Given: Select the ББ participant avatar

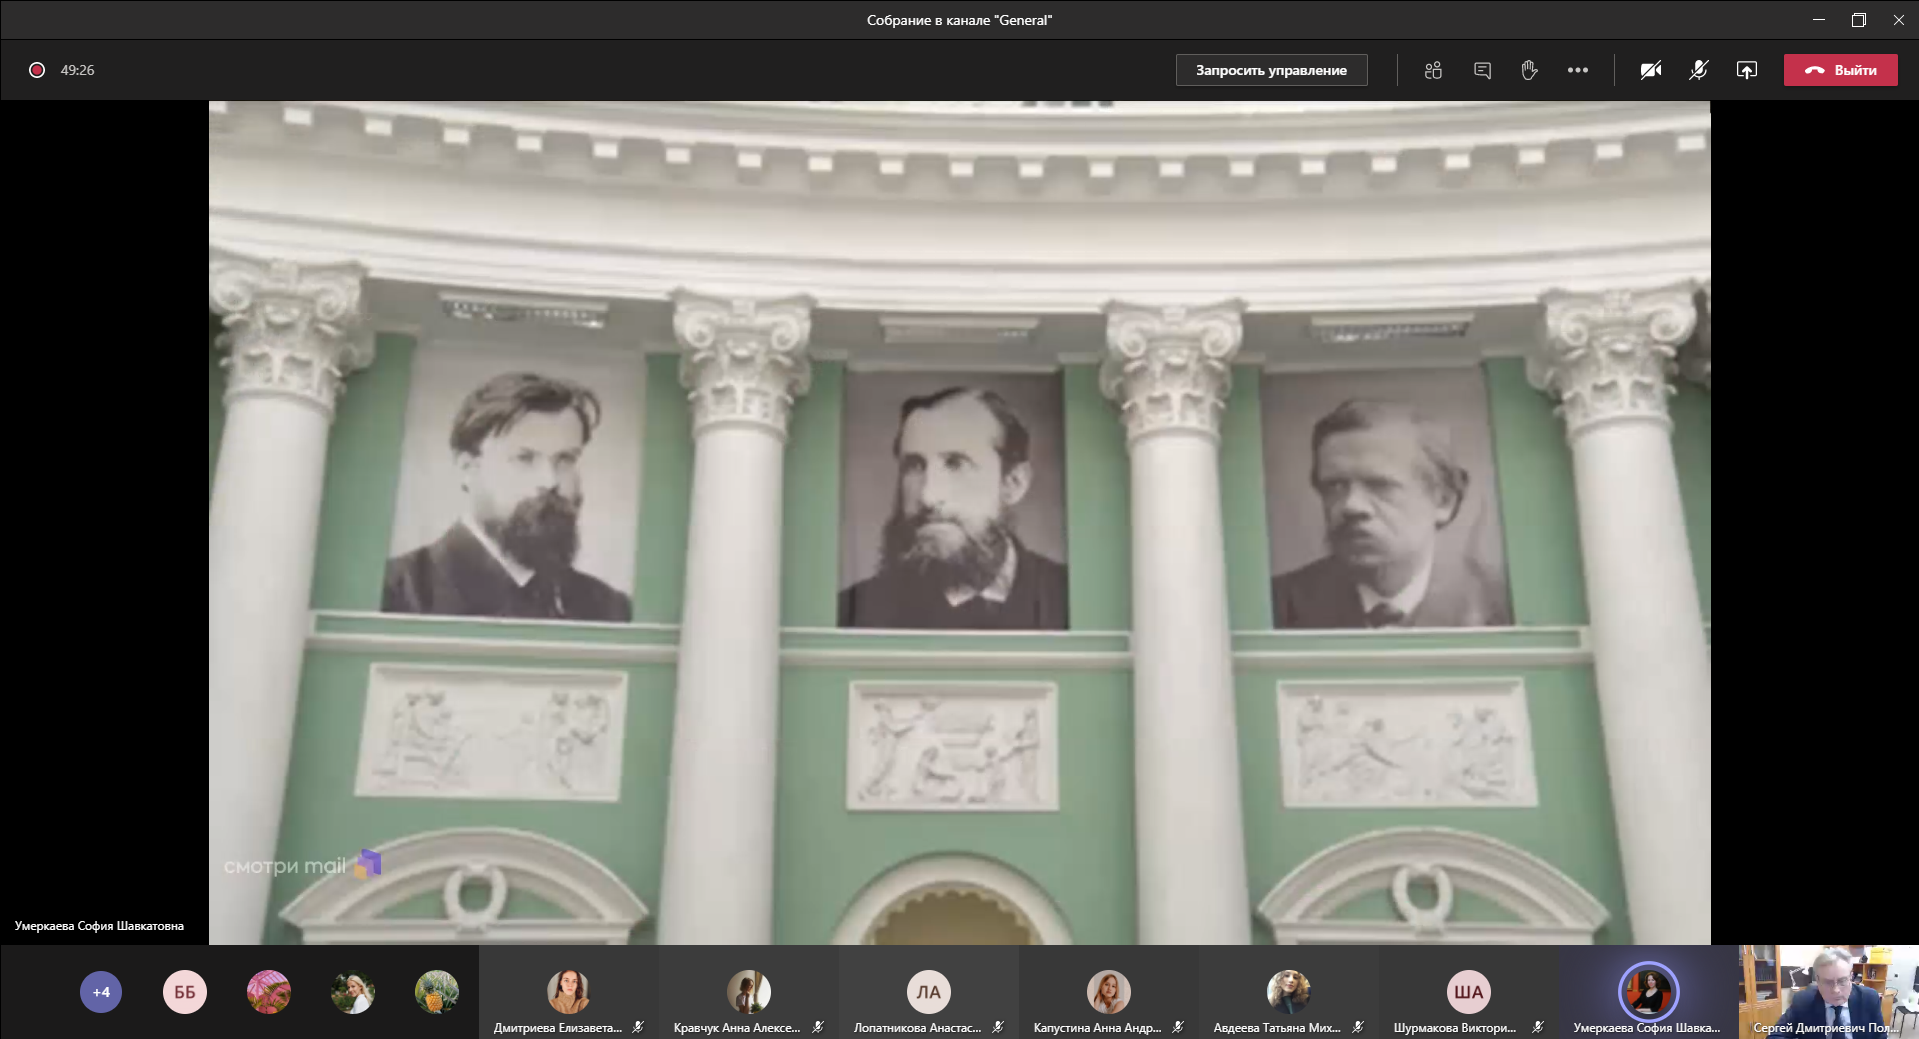Looking at the screenshot, I should click(x=185, y=992).
